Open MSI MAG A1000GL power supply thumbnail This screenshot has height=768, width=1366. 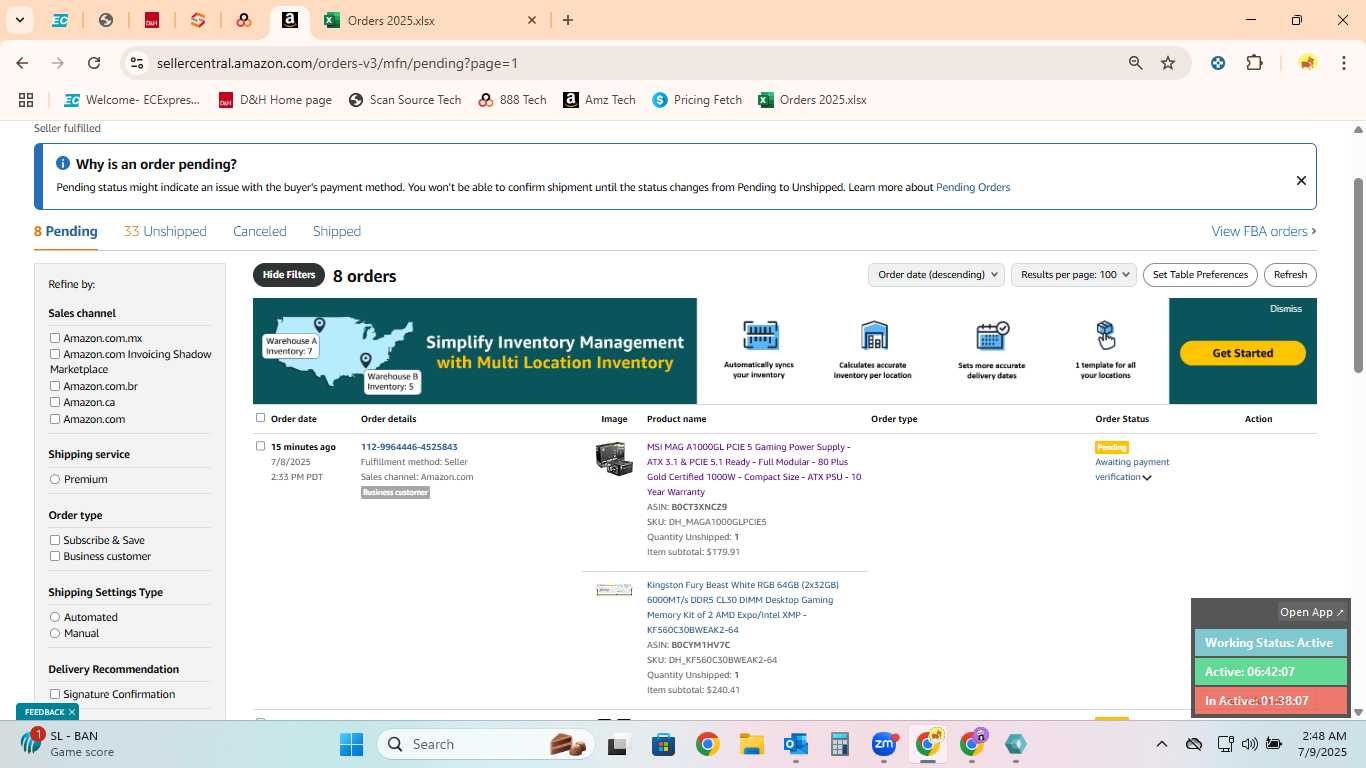click(x=614, y=459)
